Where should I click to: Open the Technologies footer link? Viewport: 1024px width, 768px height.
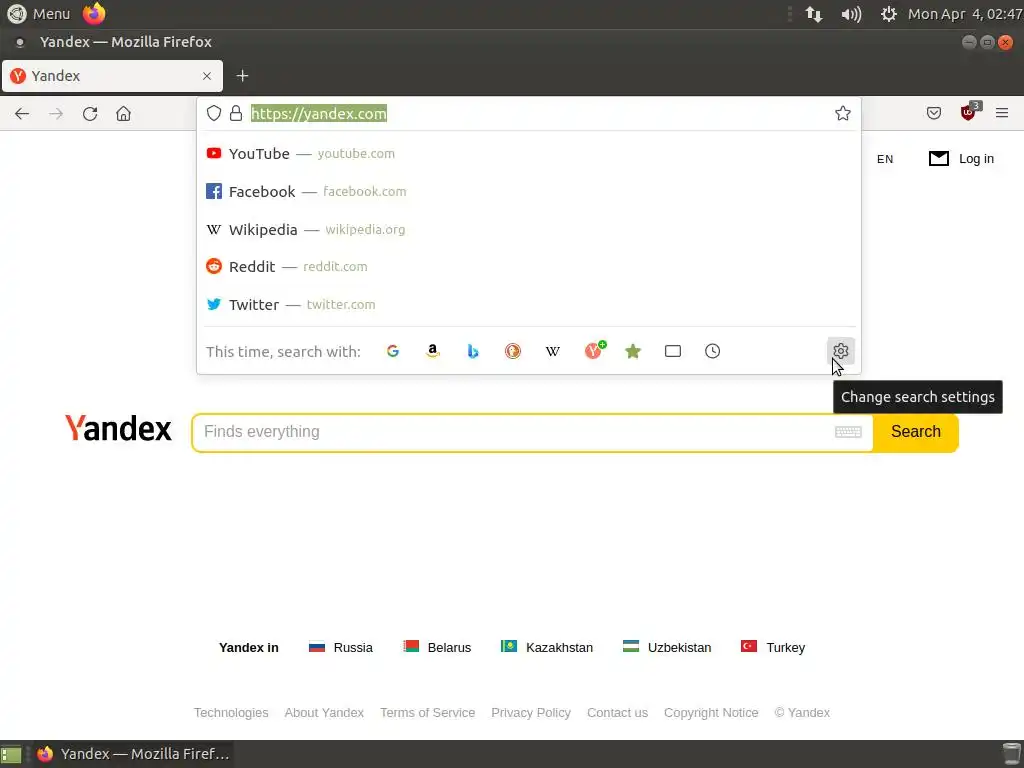[231, 712]
